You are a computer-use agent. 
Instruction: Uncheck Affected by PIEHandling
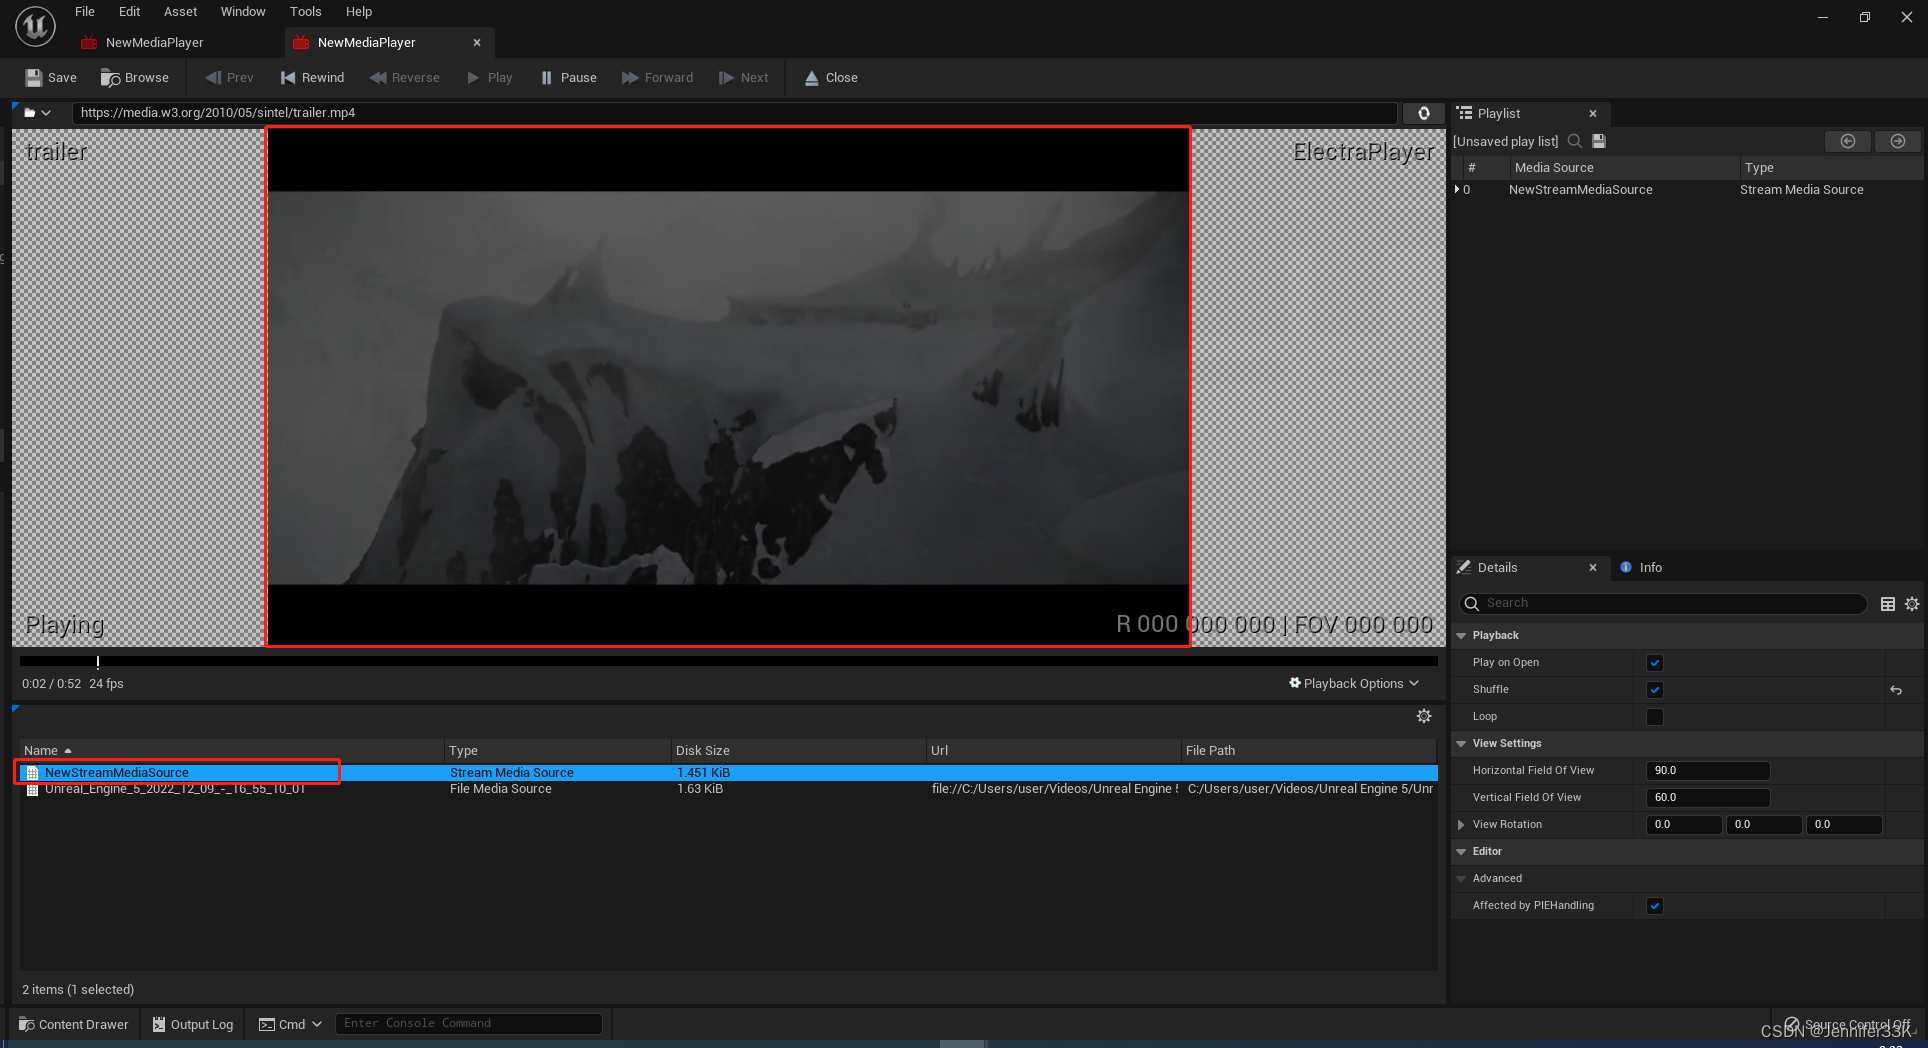[x=1655, y=905]
